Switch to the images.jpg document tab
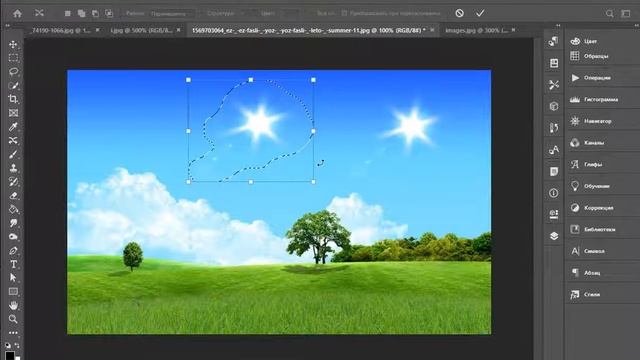This screenshot has width=640, height=360. coord(476,30)
